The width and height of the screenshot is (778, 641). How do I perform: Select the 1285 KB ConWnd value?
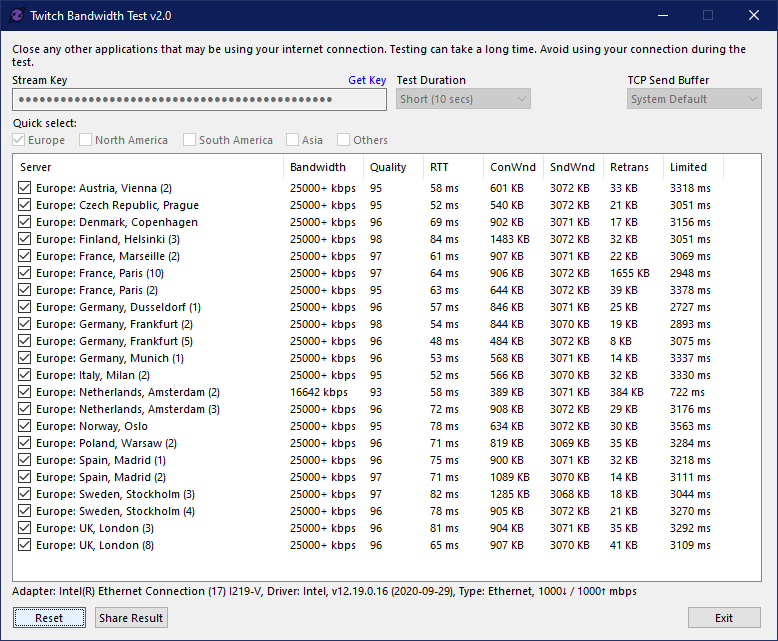(510, 494)
